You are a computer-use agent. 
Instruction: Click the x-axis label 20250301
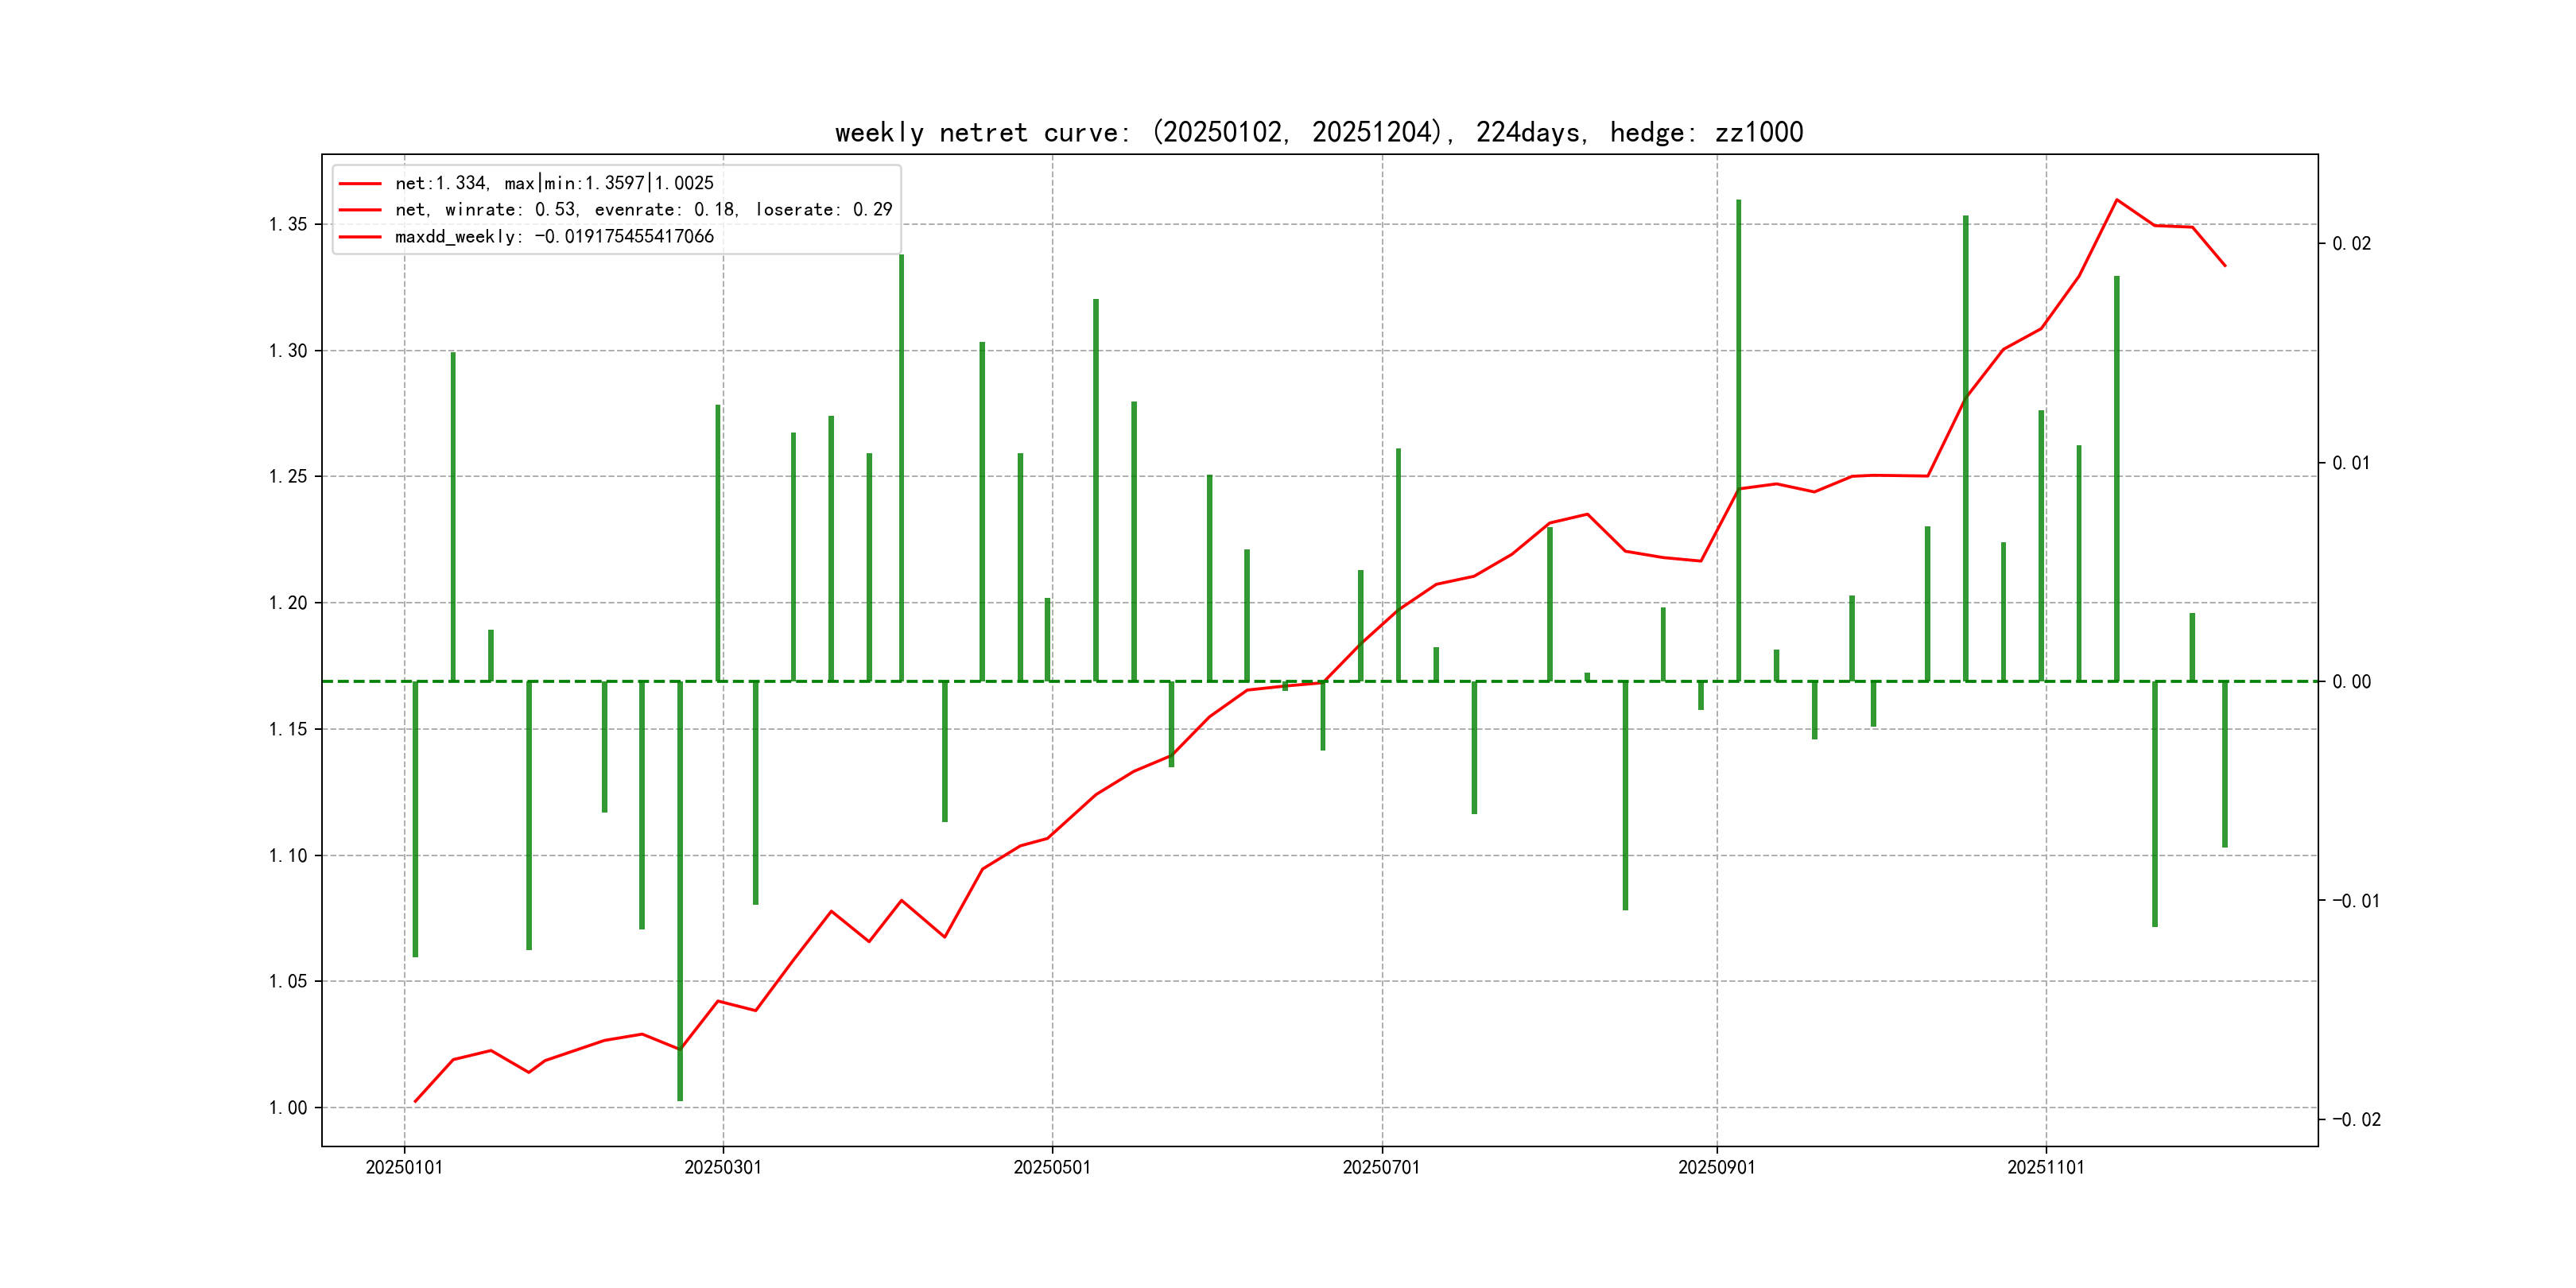[723, 1167]
